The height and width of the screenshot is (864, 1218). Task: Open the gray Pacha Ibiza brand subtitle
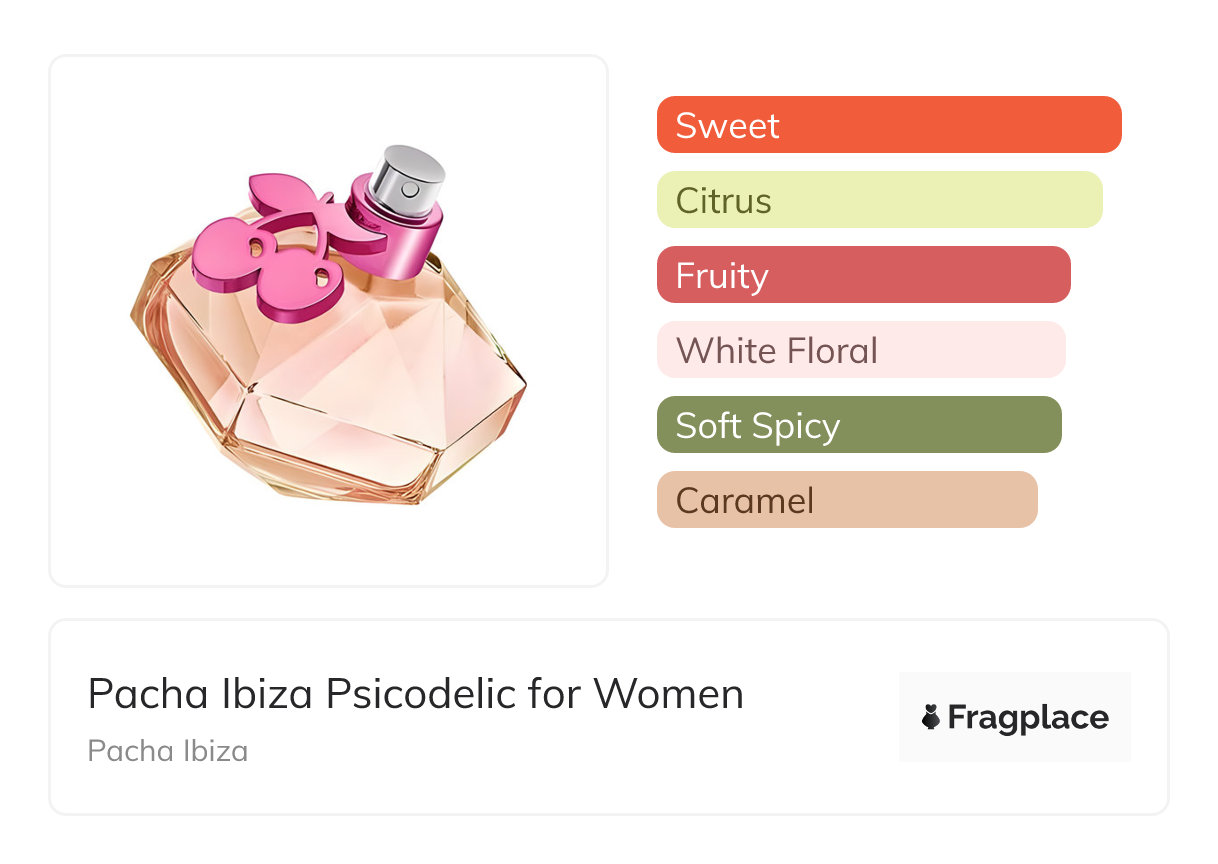tap(168, 751)
